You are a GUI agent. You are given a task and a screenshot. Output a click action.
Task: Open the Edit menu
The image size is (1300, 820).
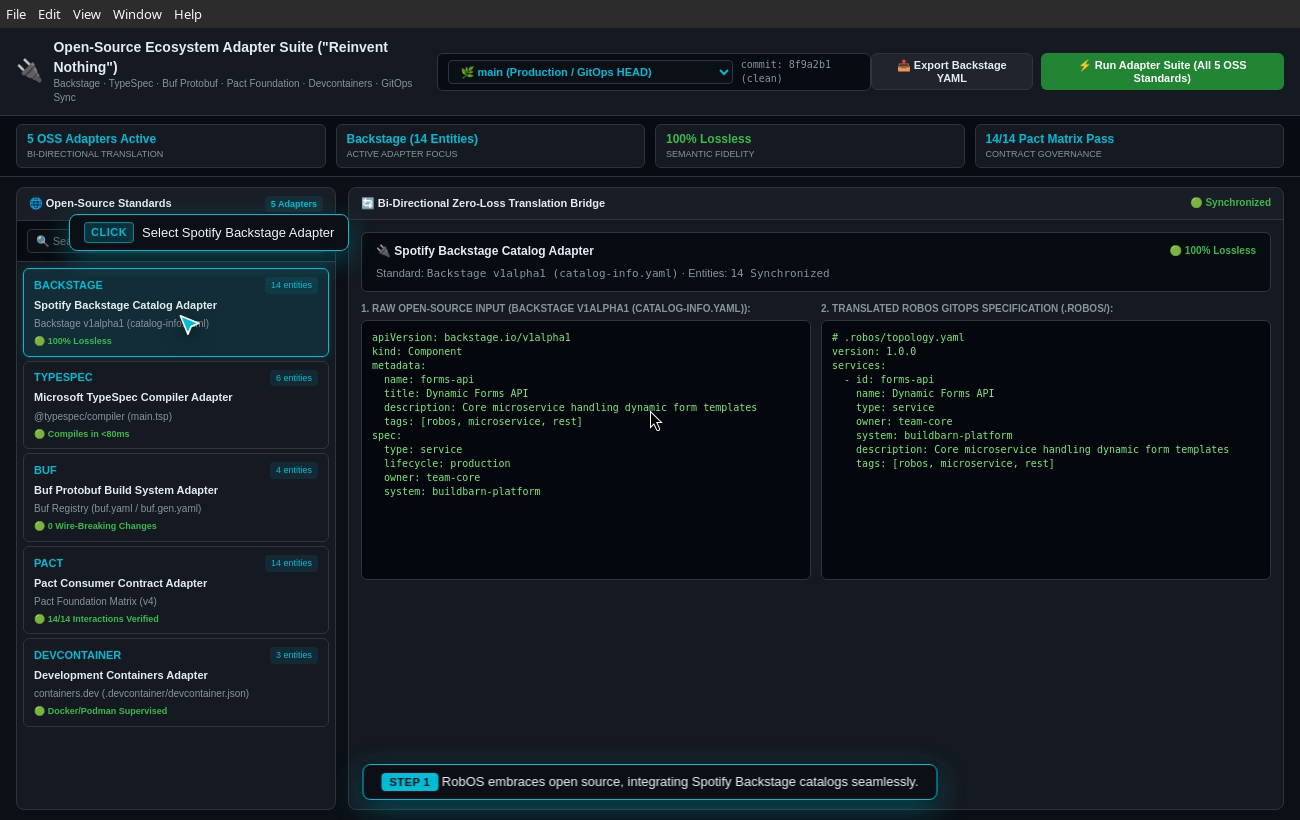point(49,14)
